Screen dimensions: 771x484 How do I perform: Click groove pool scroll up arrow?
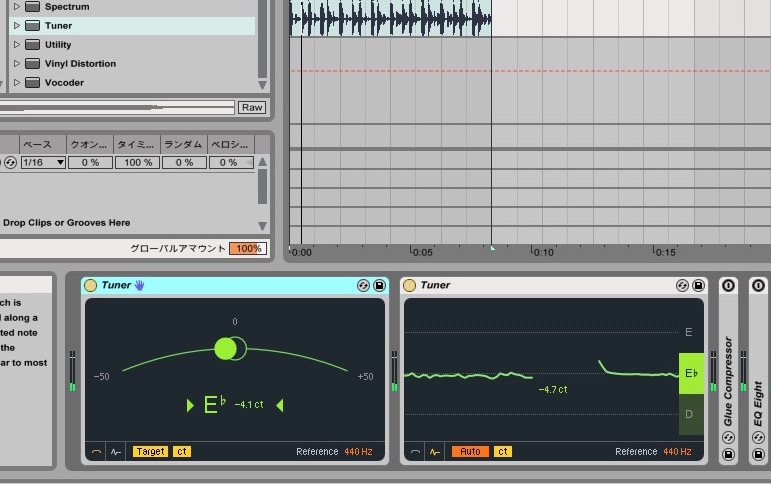[263, 161]
